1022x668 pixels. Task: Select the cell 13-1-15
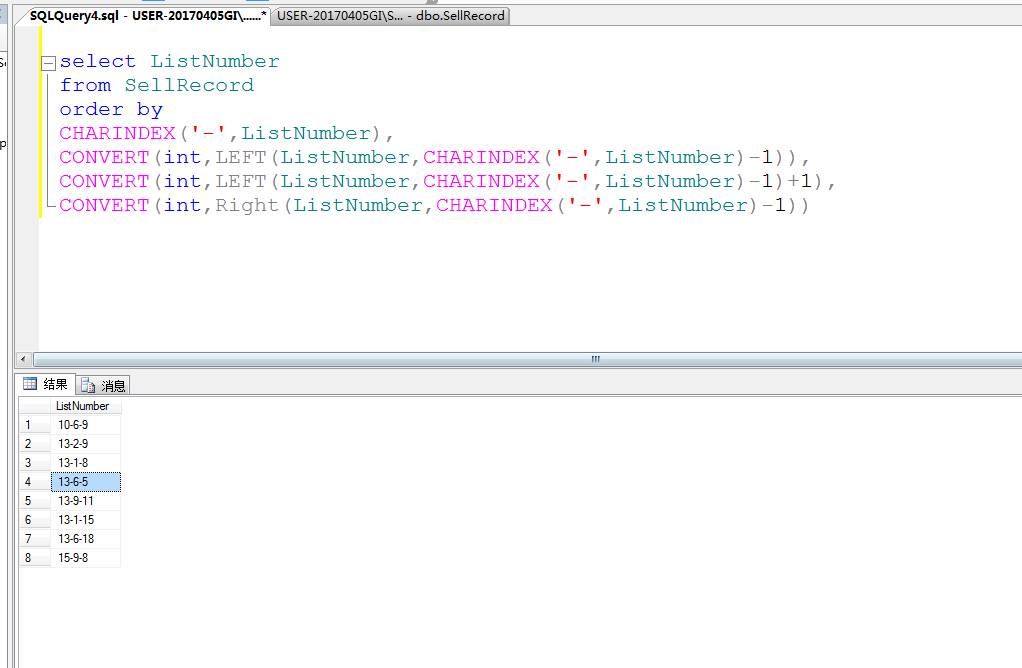[x=85, y=519]
